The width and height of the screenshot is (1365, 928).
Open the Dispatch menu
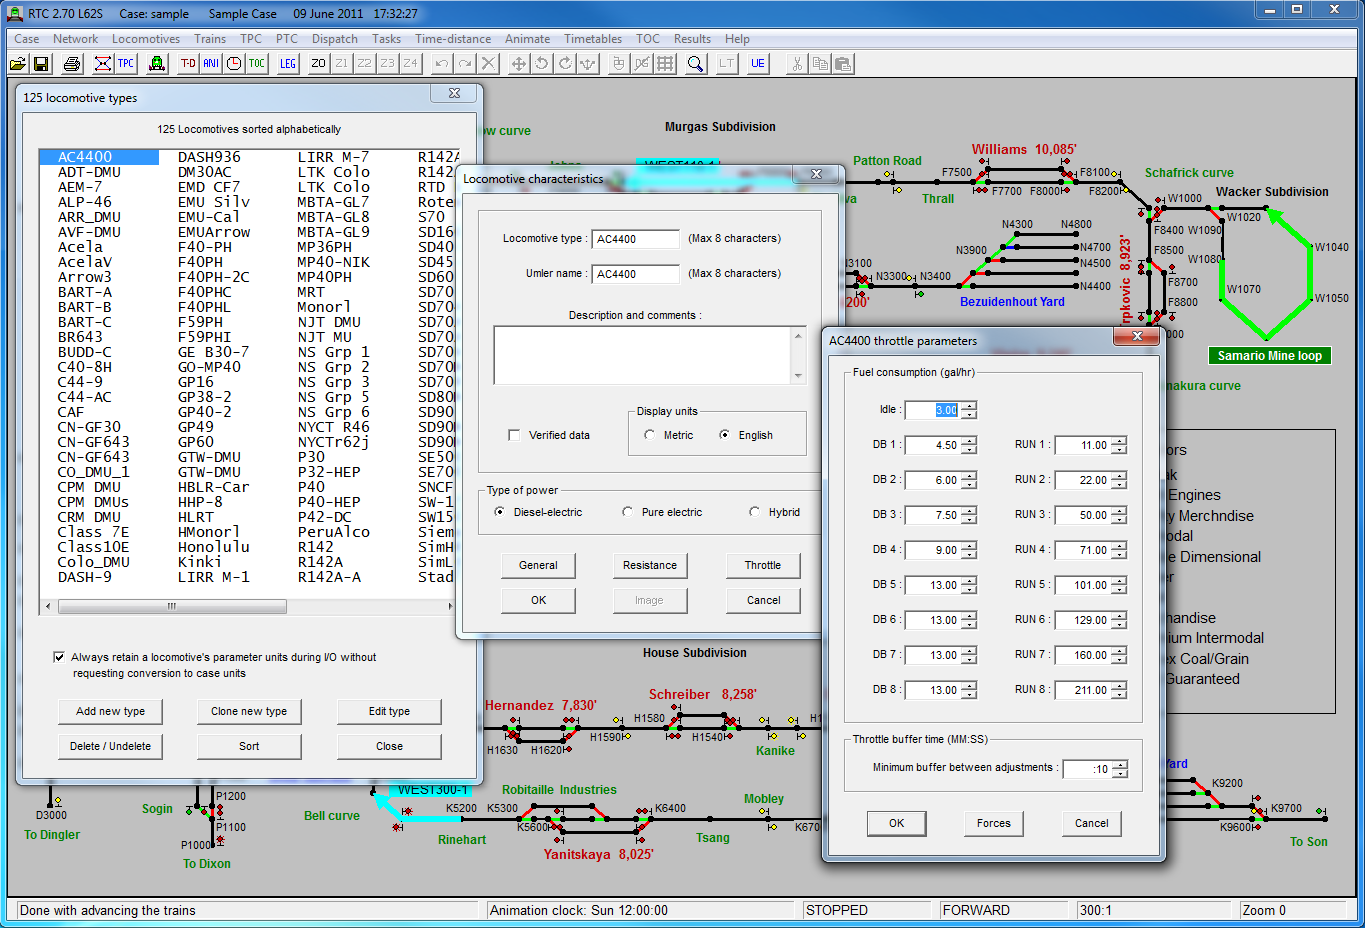[x=334, y=39]
